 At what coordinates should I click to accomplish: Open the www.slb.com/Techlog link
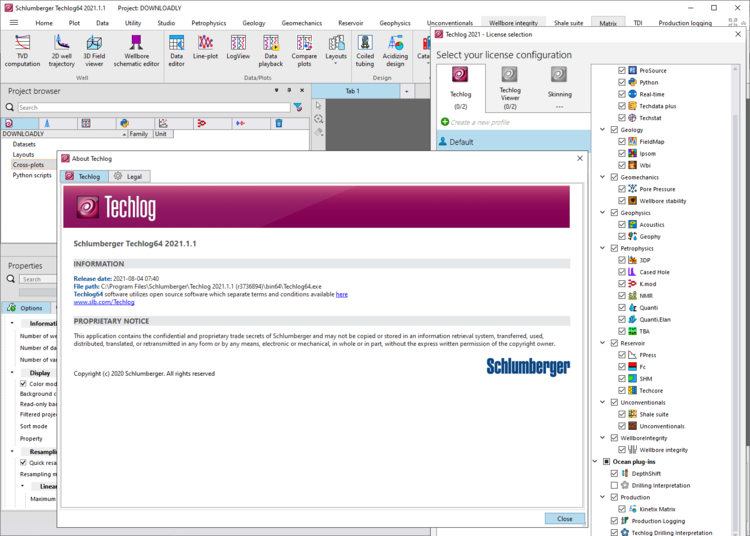point(104,302)
